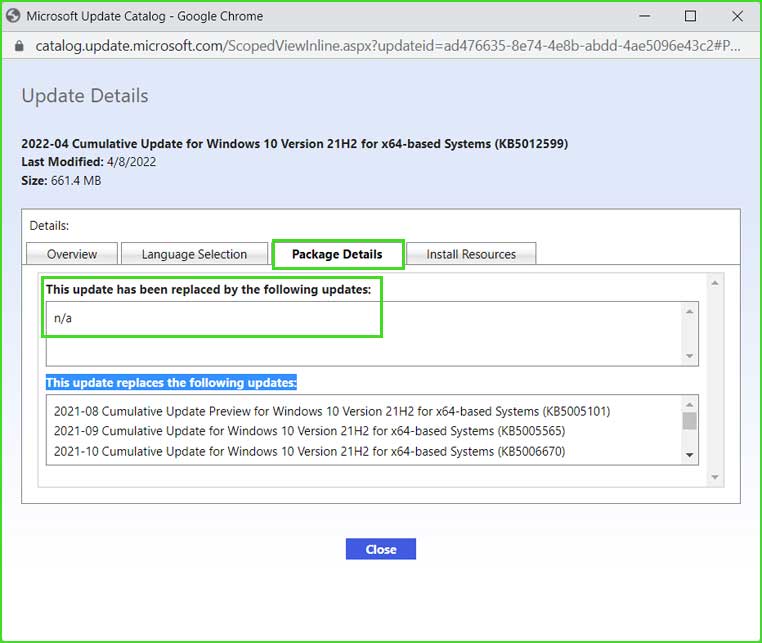762x643 pixels.
Task: Switch to Language Selection tab
Action: 194,254
